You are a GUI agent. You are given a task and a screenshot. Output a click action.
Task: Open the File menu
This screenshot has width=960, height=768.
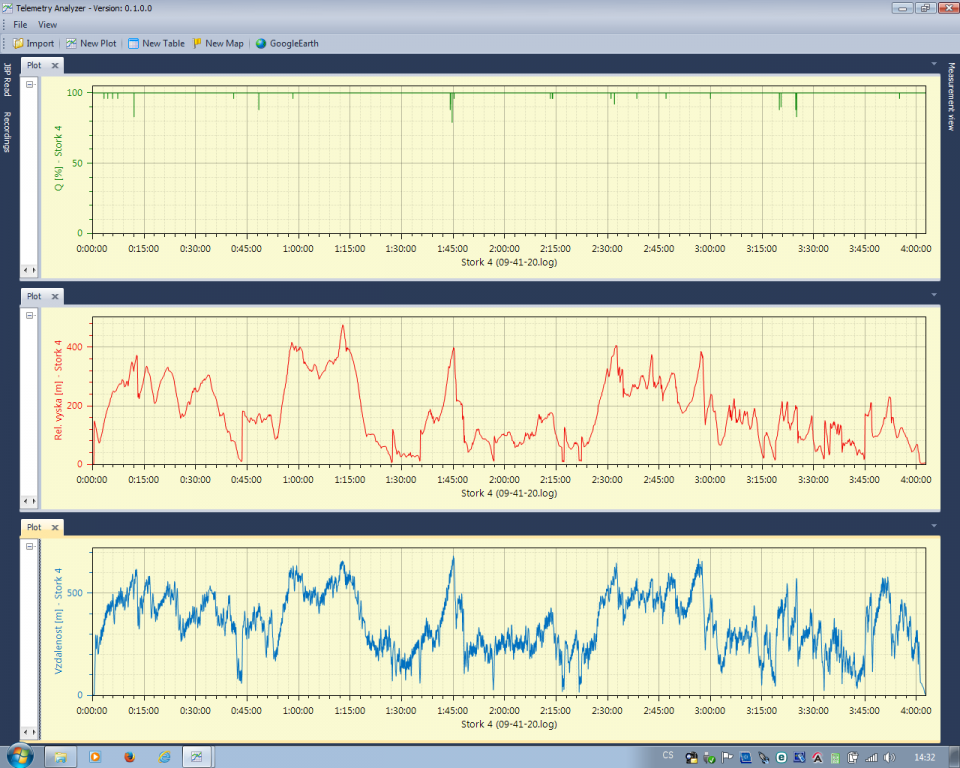tap(20, 24)
